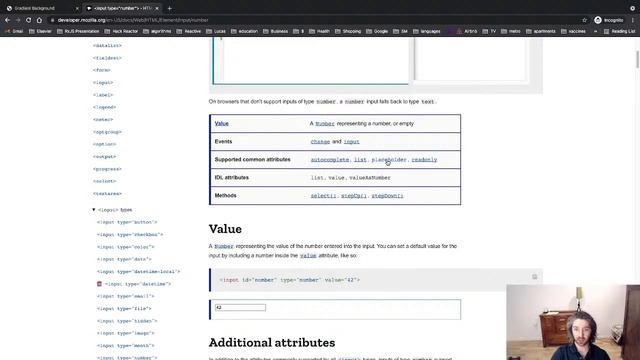Open the Elsevier bookmarks folder
Image resolution: width=640 pixels, height=360 pixels.
(x=40, y=31)
